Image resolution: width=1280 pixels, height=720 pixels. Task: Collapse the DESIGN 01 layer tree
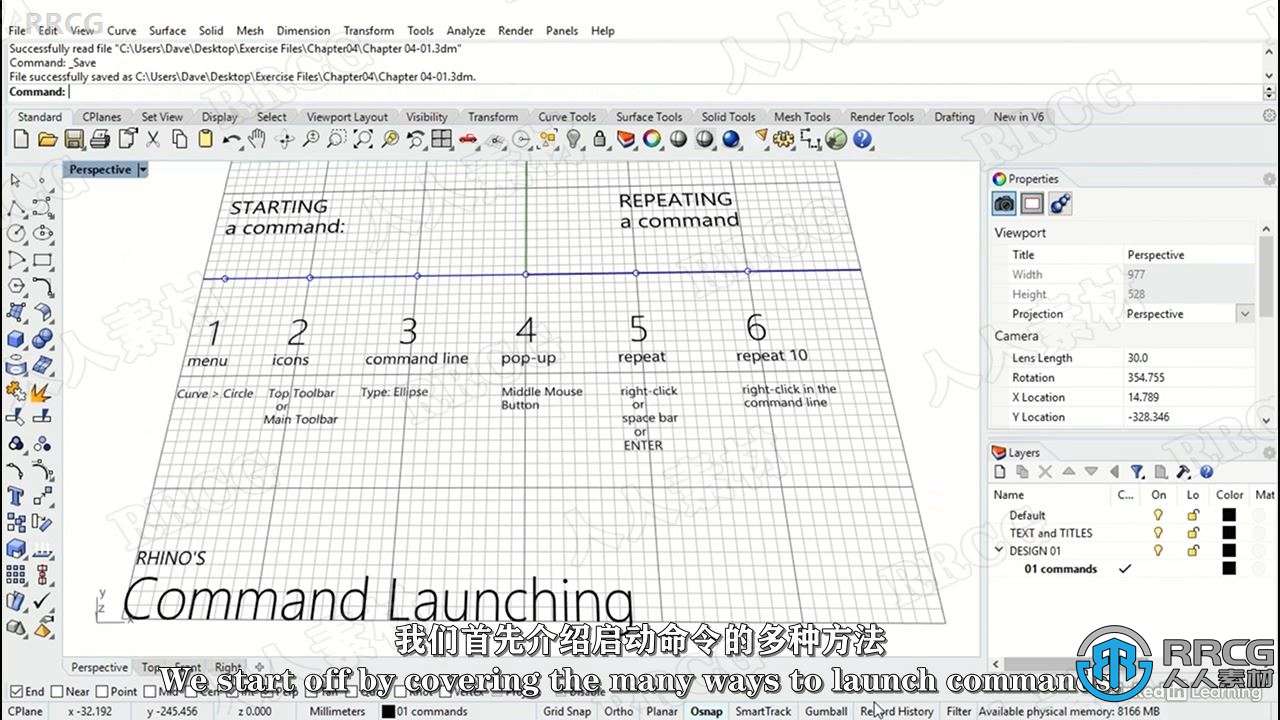pyautogui.click(x=999, y=551)
